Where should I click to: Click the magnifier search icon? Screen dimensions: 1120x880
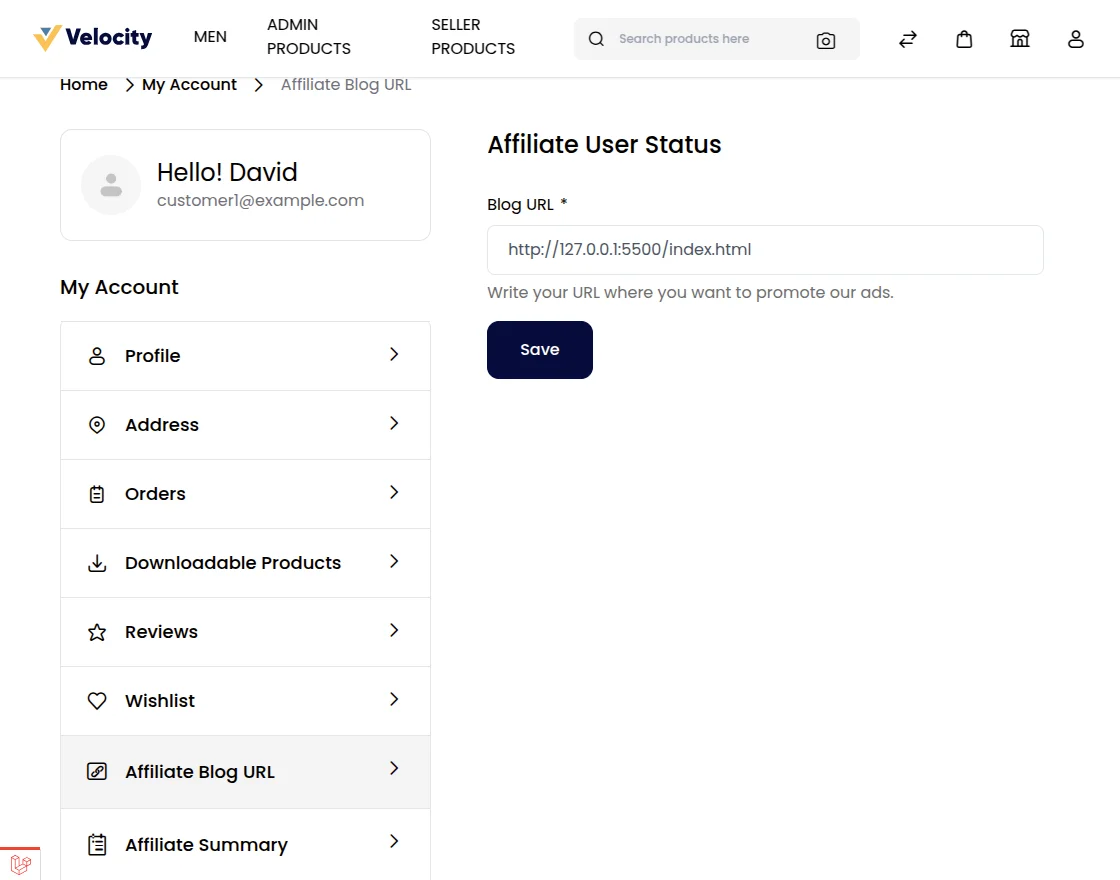point(597,39)
